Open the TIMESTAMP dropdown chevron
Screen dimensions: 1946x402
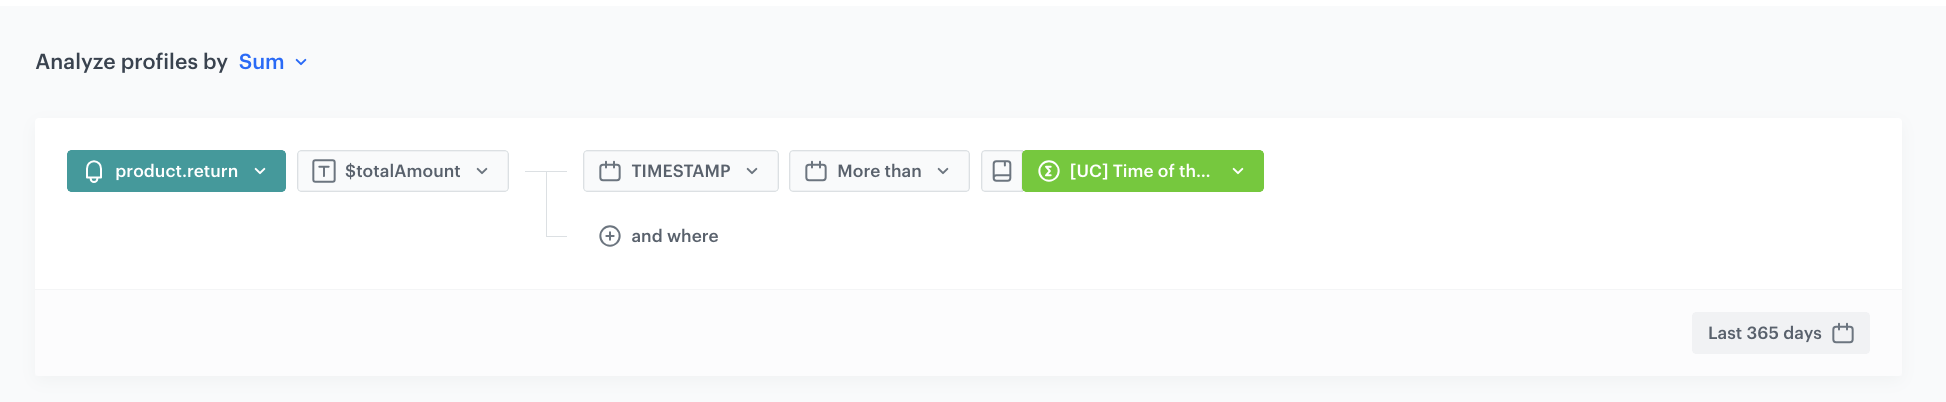(752, 171)
